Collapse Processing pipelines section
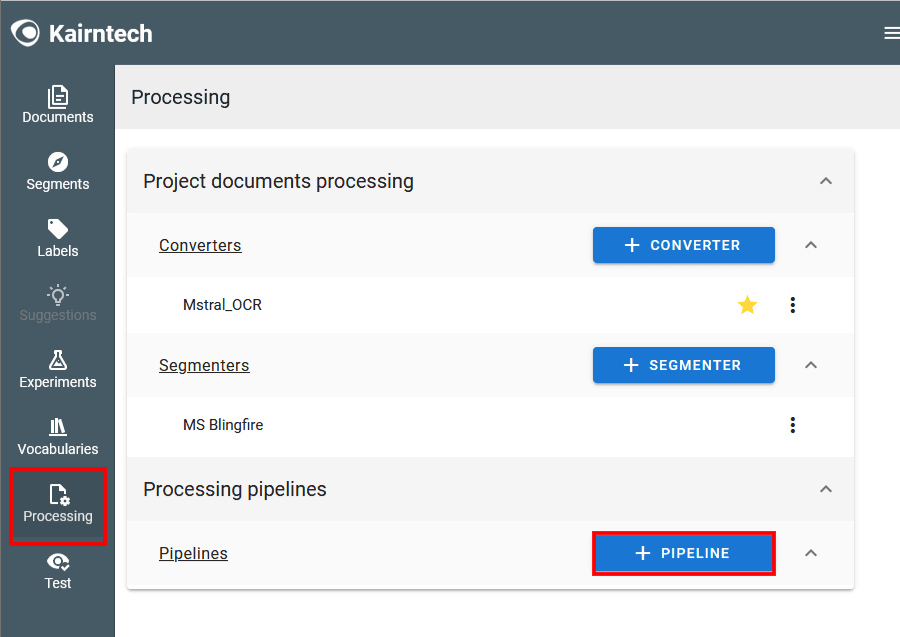900x637 pixels. click(826, 489)
